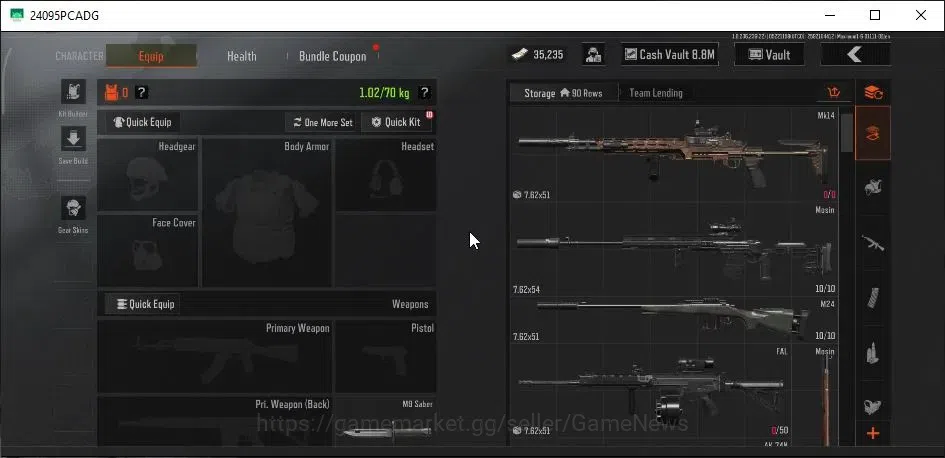Screen dimensions: 945x458
Task: Click the orange sort storage icon
Action: click(834, 93)
